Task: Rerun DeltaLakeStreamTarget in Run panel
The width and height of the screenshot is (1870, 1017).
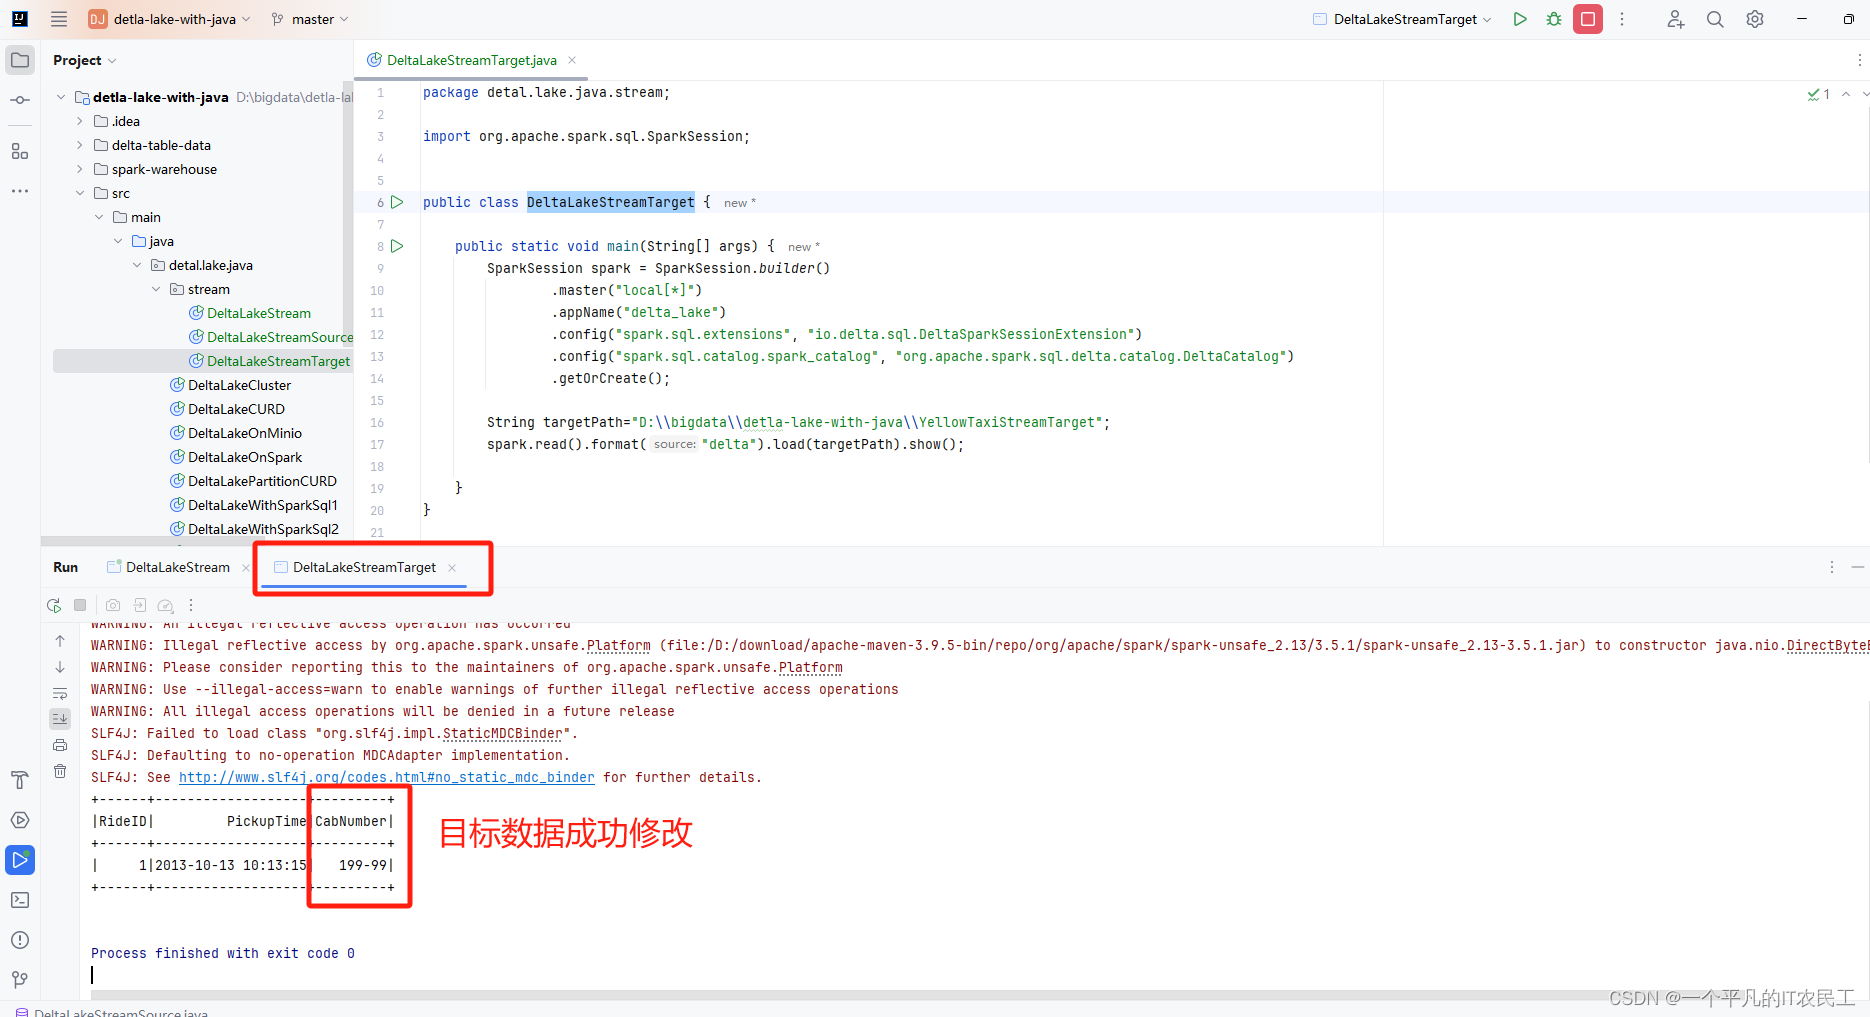Action: [54, 605]
